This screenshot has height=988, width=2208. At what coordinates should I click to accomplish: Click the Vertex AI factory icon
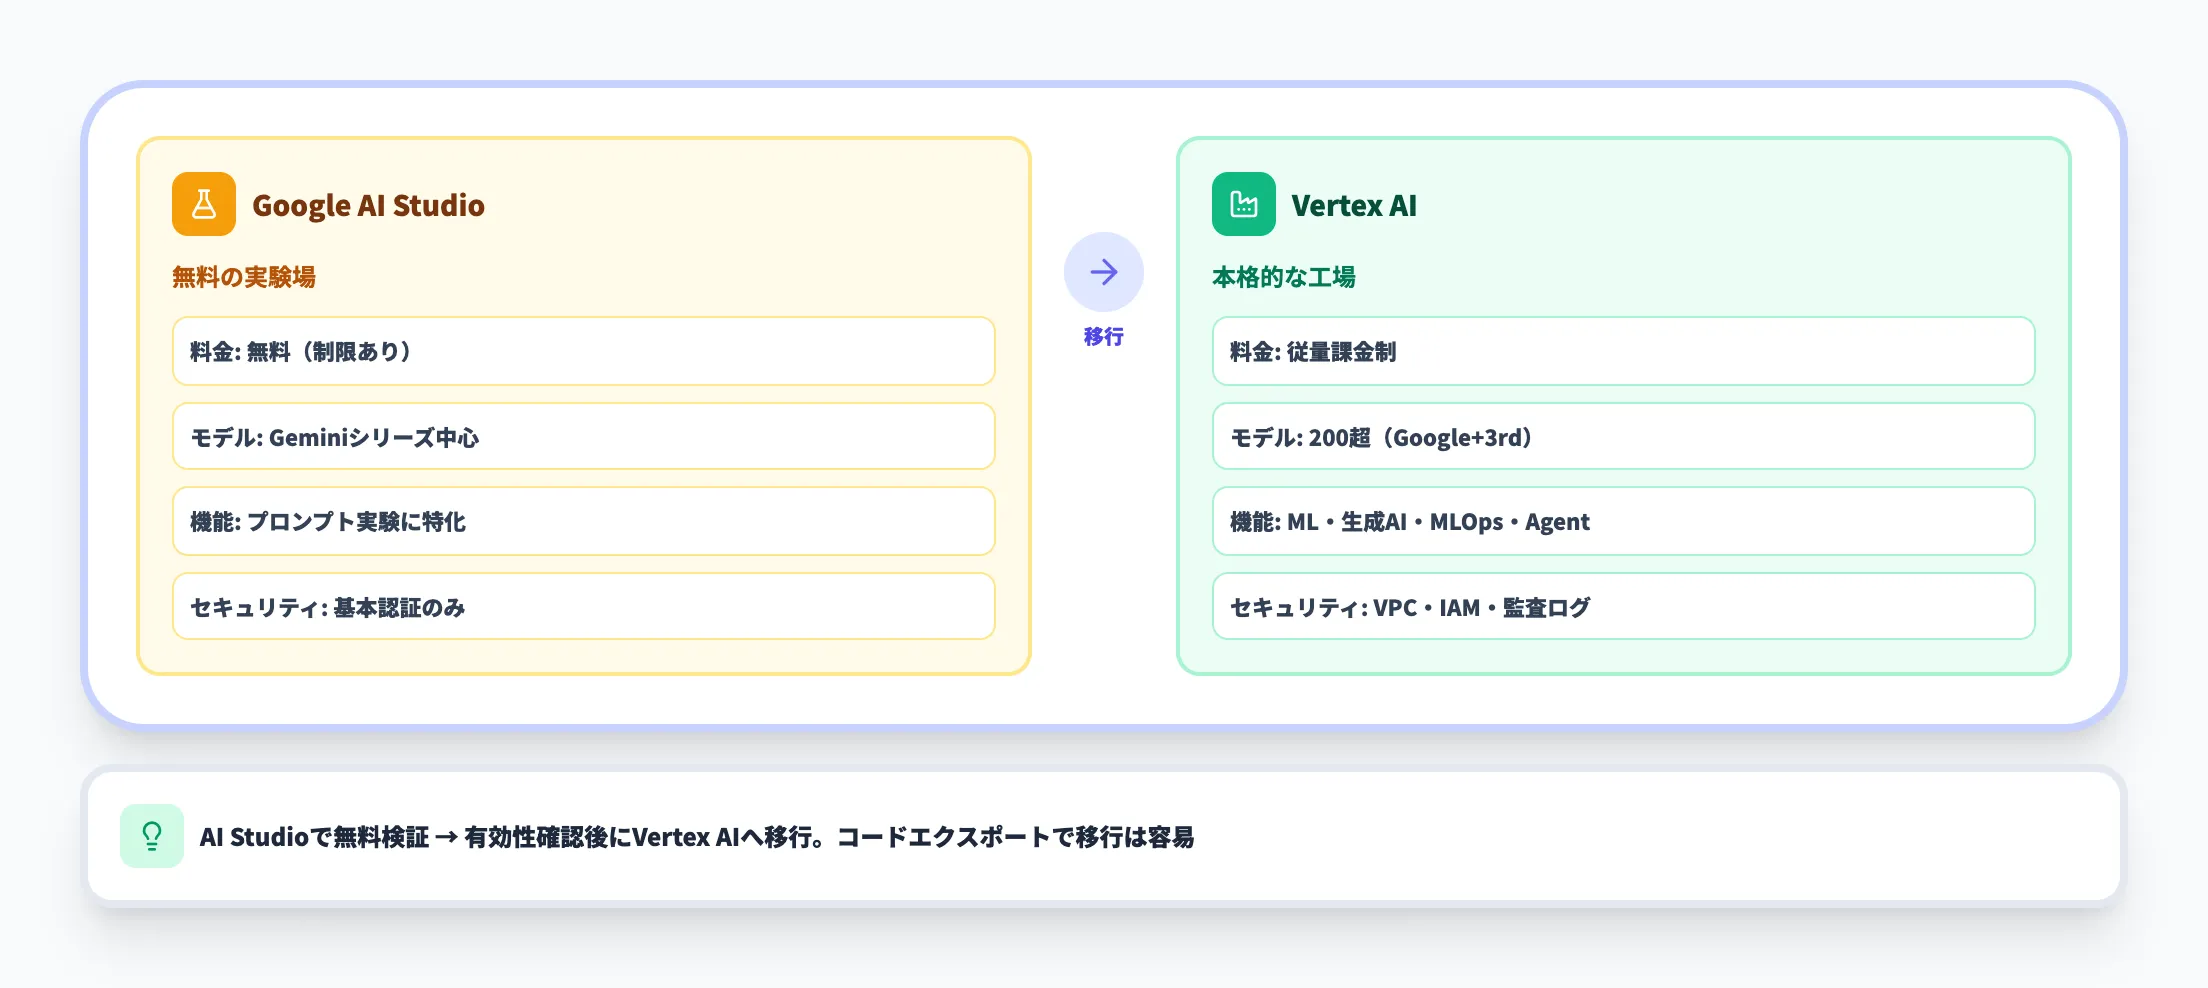click(x=1243, y=204)
